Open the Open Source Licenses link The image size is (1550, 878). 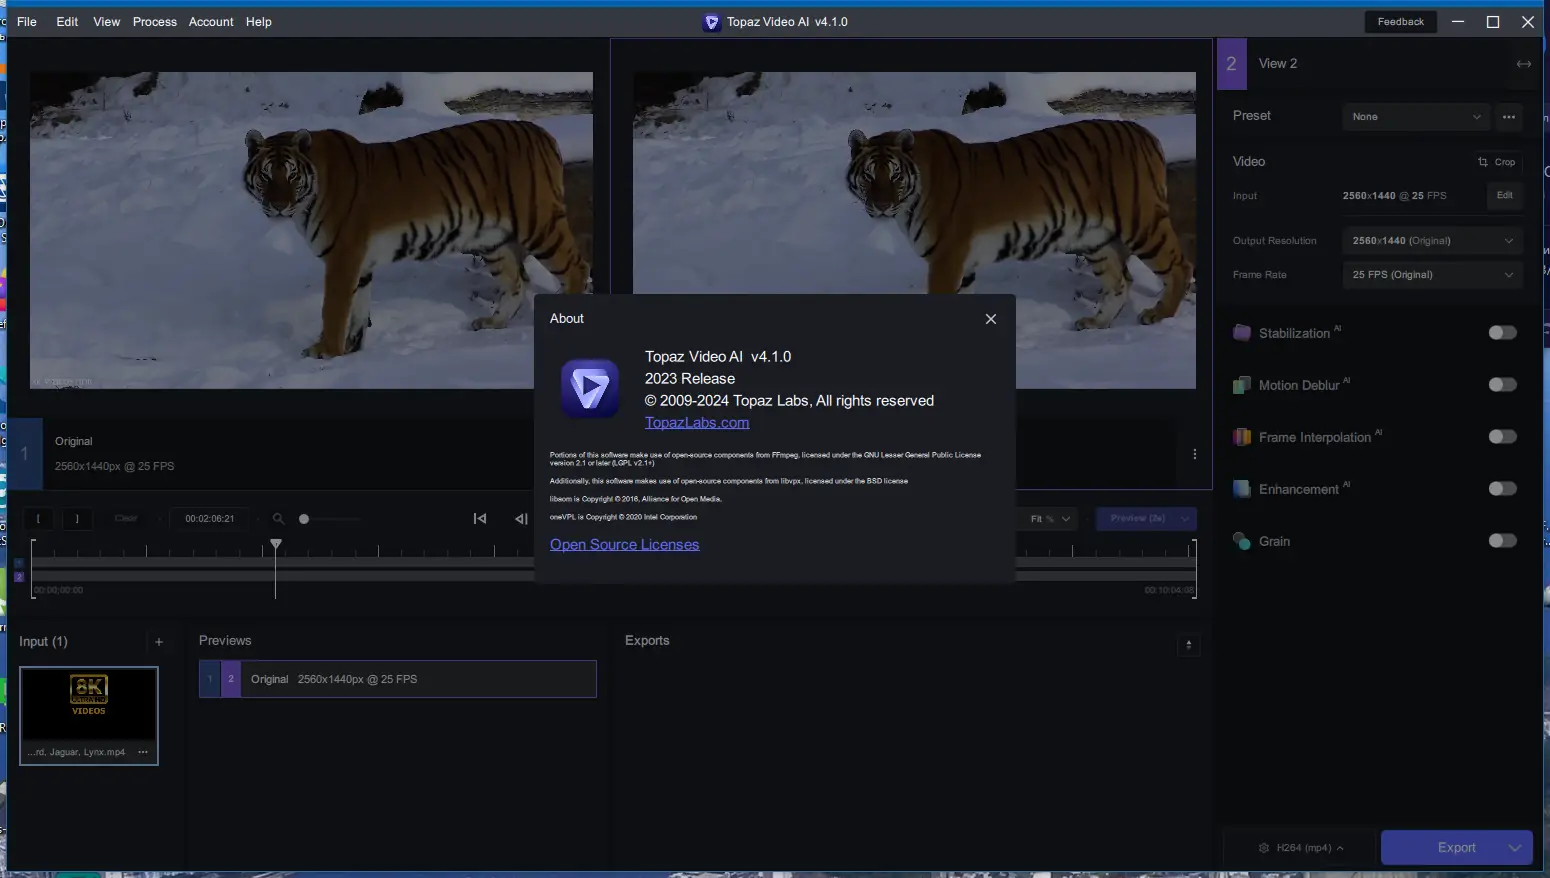(624, 544)
